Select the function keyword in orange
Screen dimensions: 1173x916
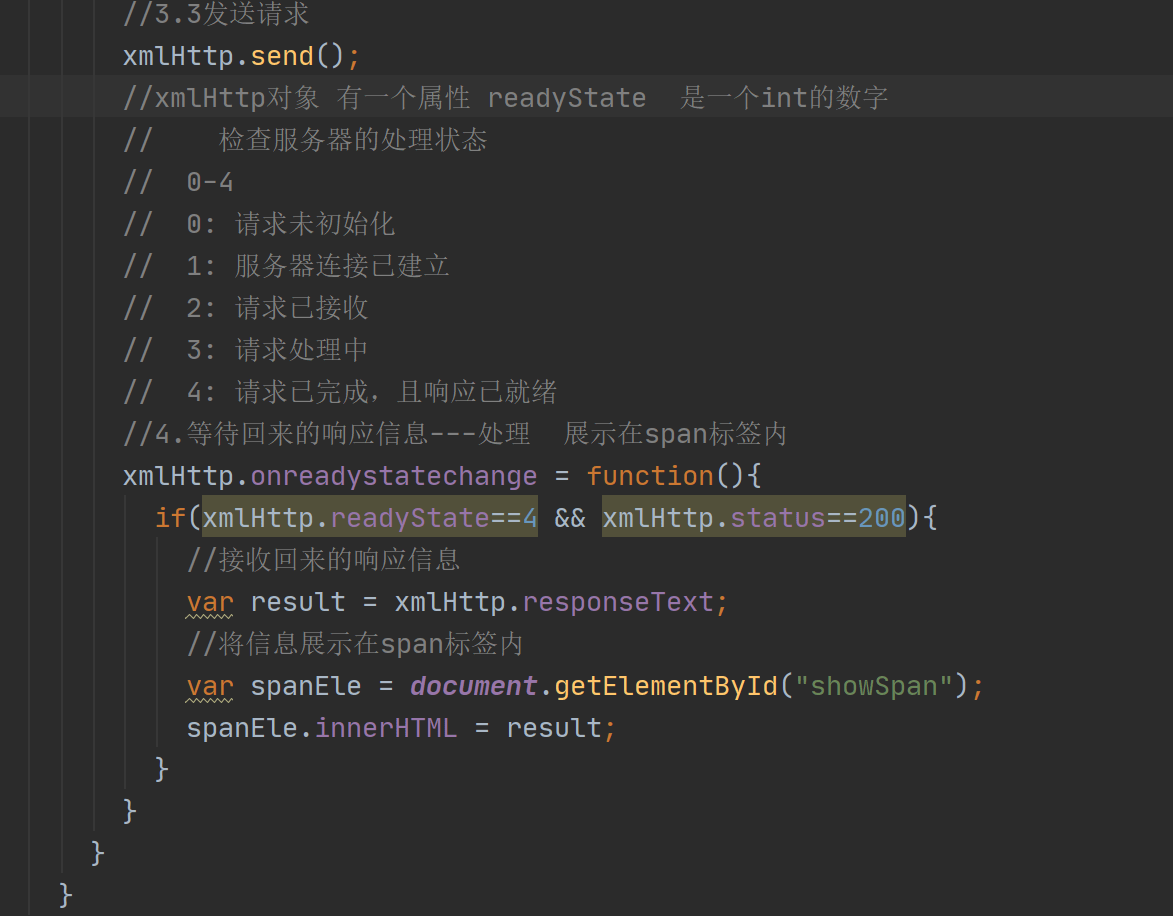(x=650, y=475)
